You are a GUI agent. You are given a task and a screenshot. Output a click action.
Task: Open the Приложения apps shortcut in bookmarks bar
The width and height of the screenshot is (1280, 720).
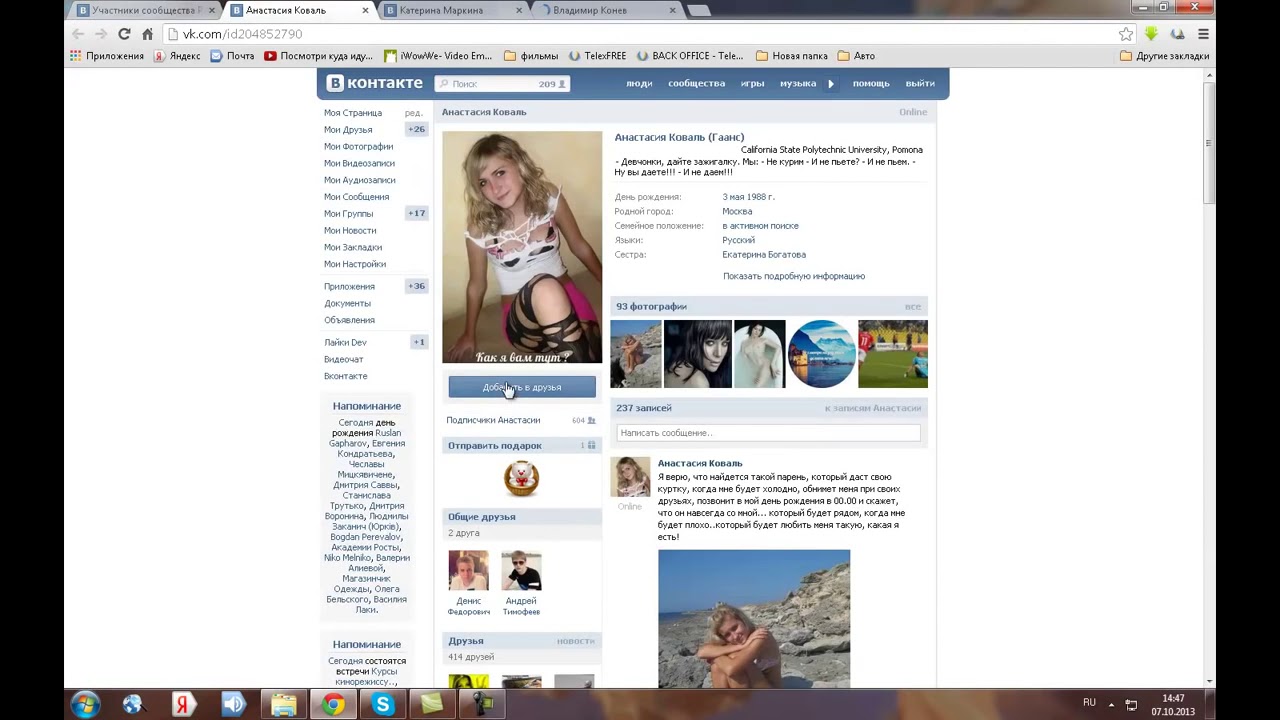point(107,56)
